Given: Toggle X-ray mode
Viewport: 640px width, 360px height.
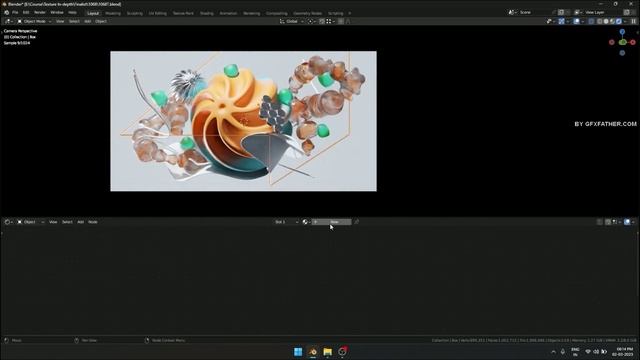Looking at the screenshot, I should point(591,21).
